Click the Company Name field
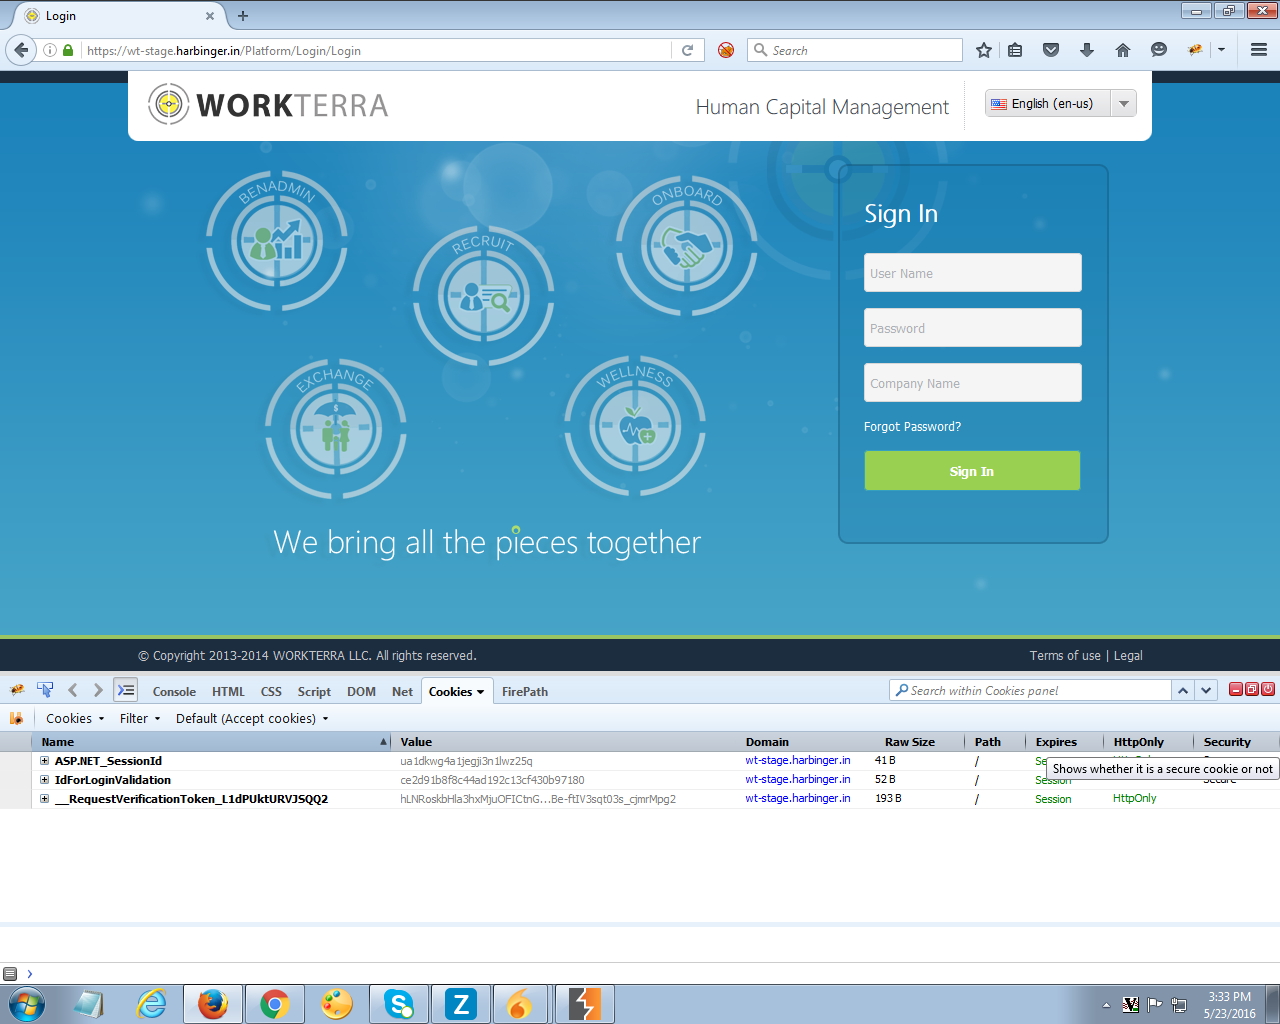Viewport: 1280px width, 1024px height. (x=973, y=383)
